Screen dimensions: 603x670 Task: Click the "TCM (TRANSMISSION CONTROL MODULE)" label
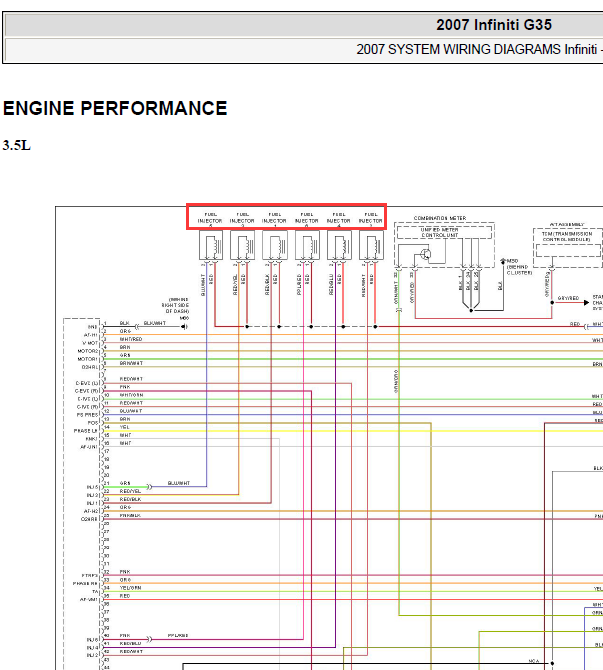tap(567, 237)
